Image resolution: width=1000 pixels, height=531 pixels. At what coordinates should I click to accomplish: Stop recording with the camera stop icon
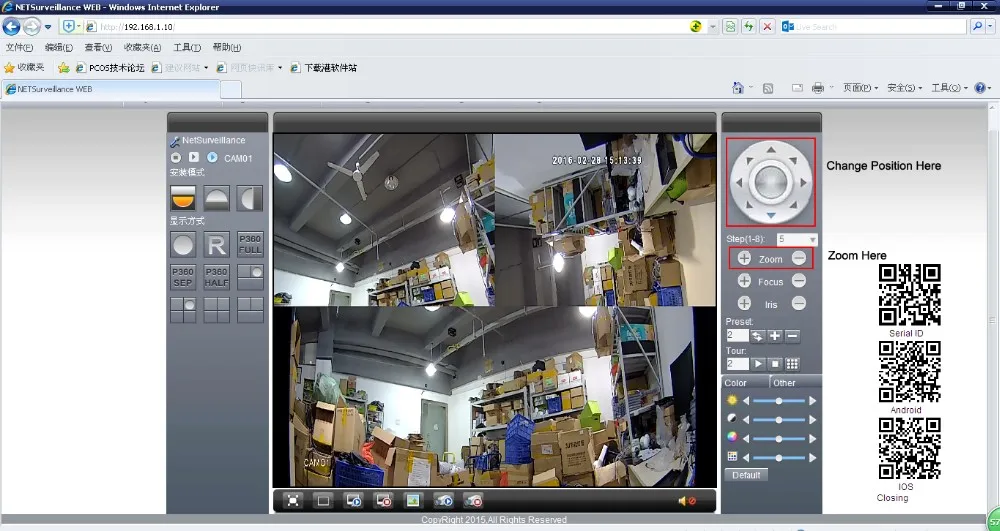(473, 501)
